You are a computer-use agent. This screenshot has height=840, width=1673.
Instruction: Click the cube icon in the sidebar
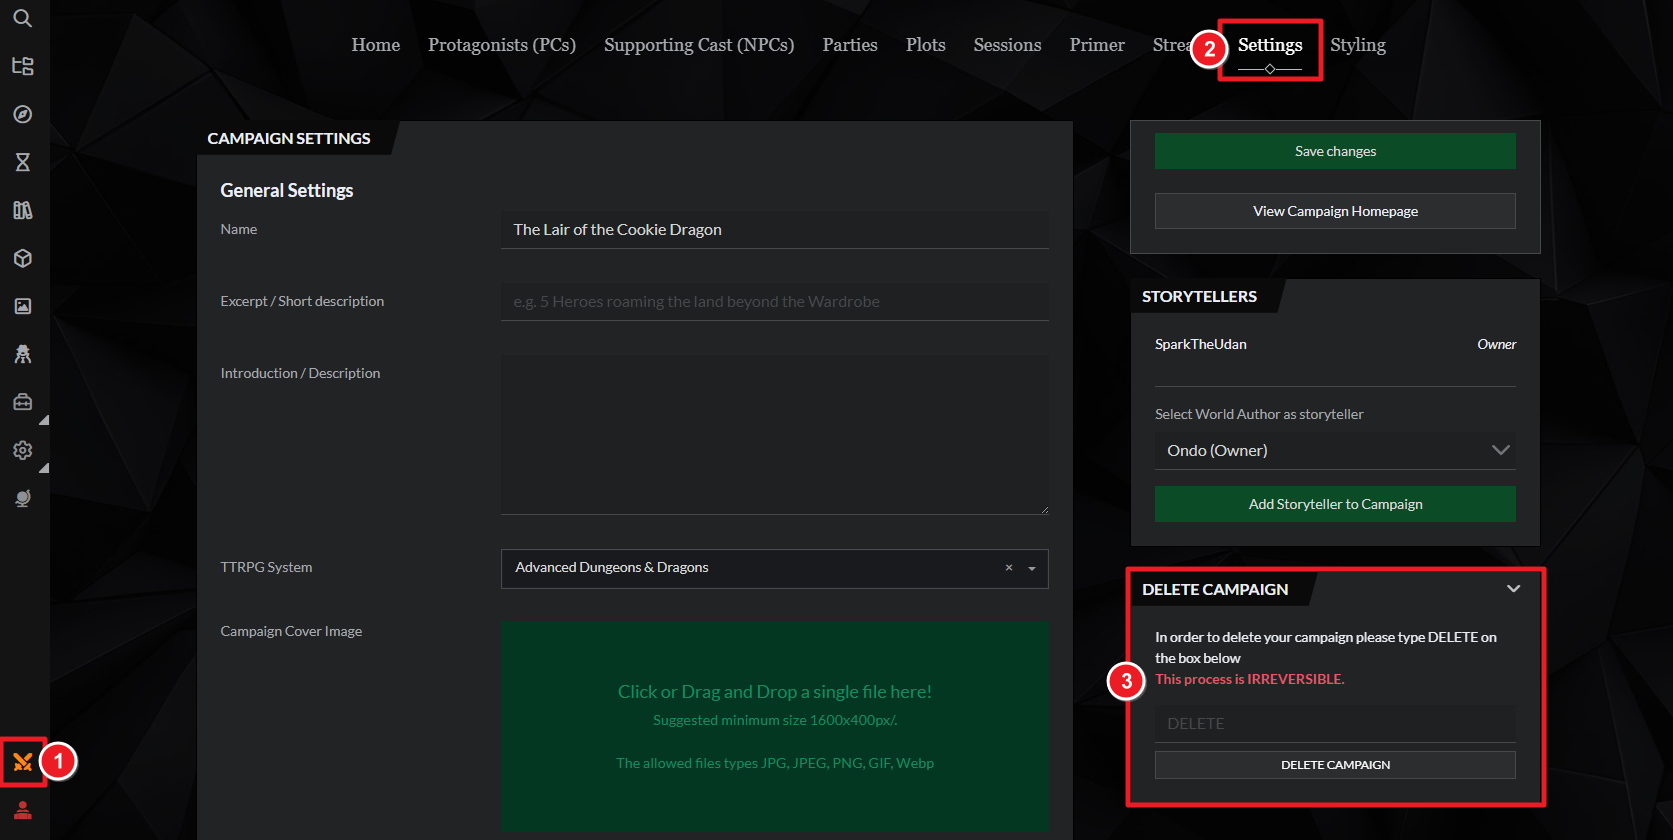point(22,258)
